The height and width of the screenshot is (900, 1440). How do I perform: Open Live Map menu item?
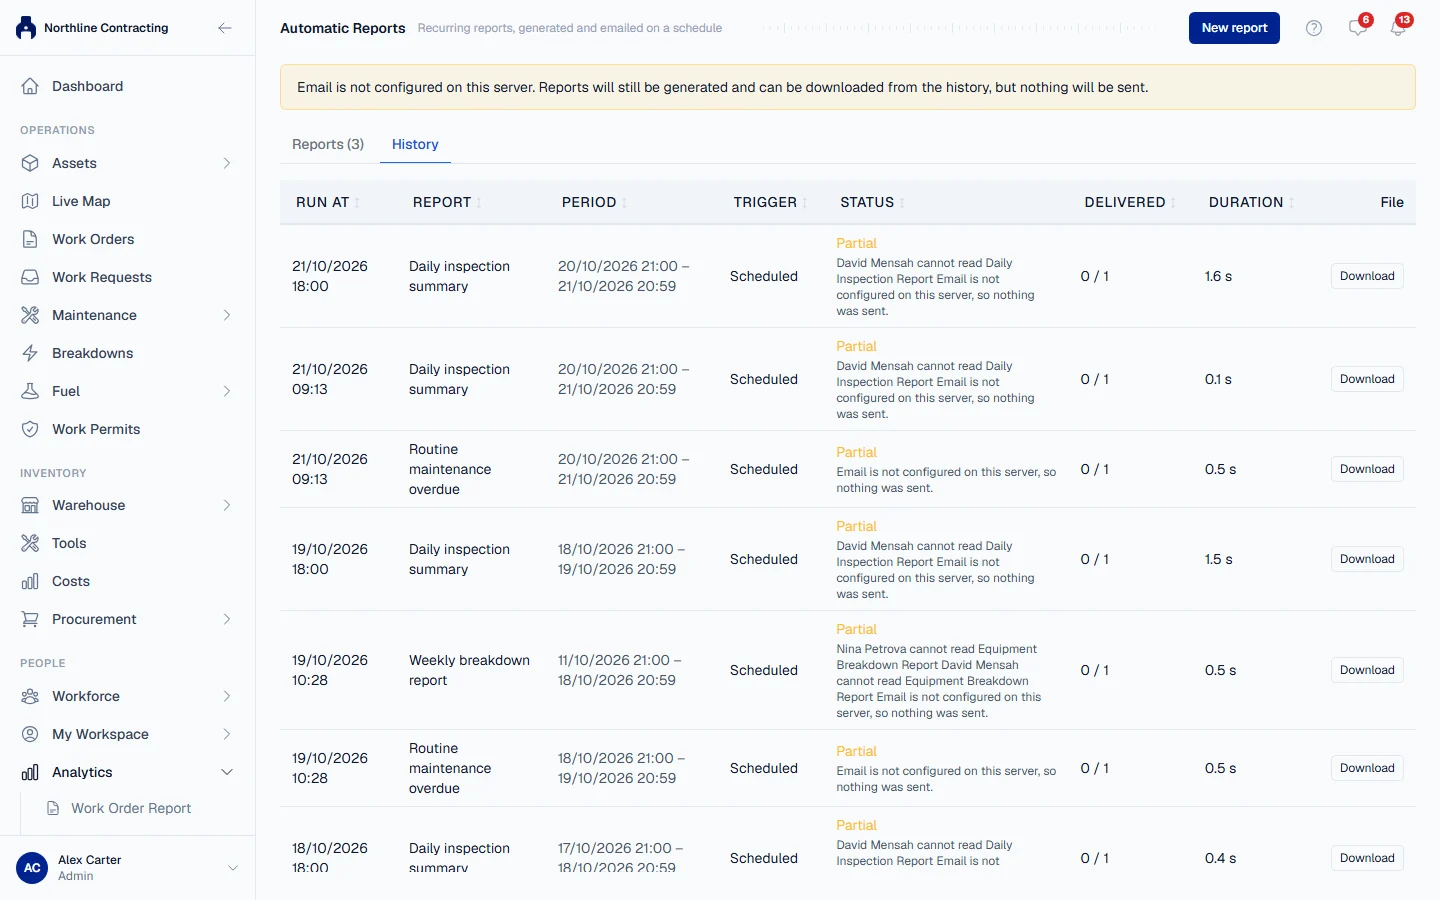tap(127, 201)
